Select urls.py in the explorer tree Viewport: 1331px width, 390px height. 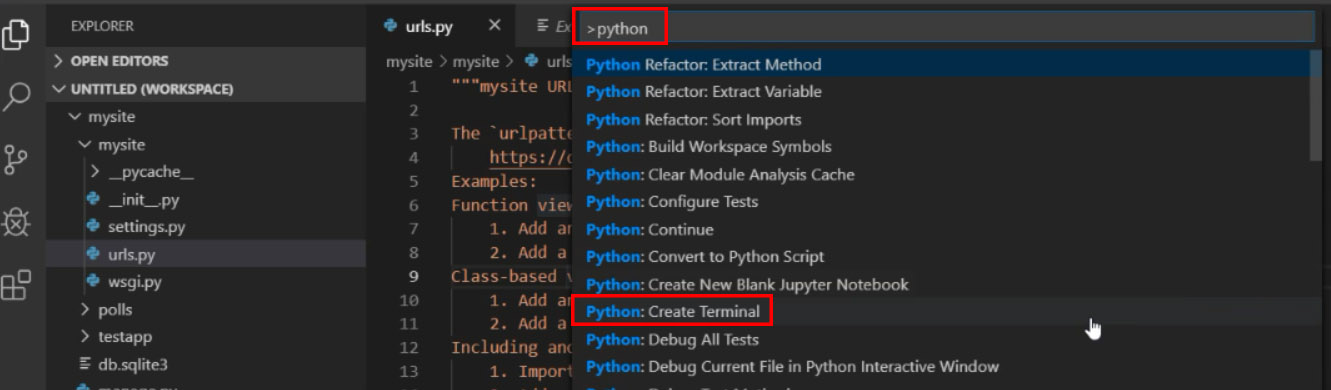point(206,254)
